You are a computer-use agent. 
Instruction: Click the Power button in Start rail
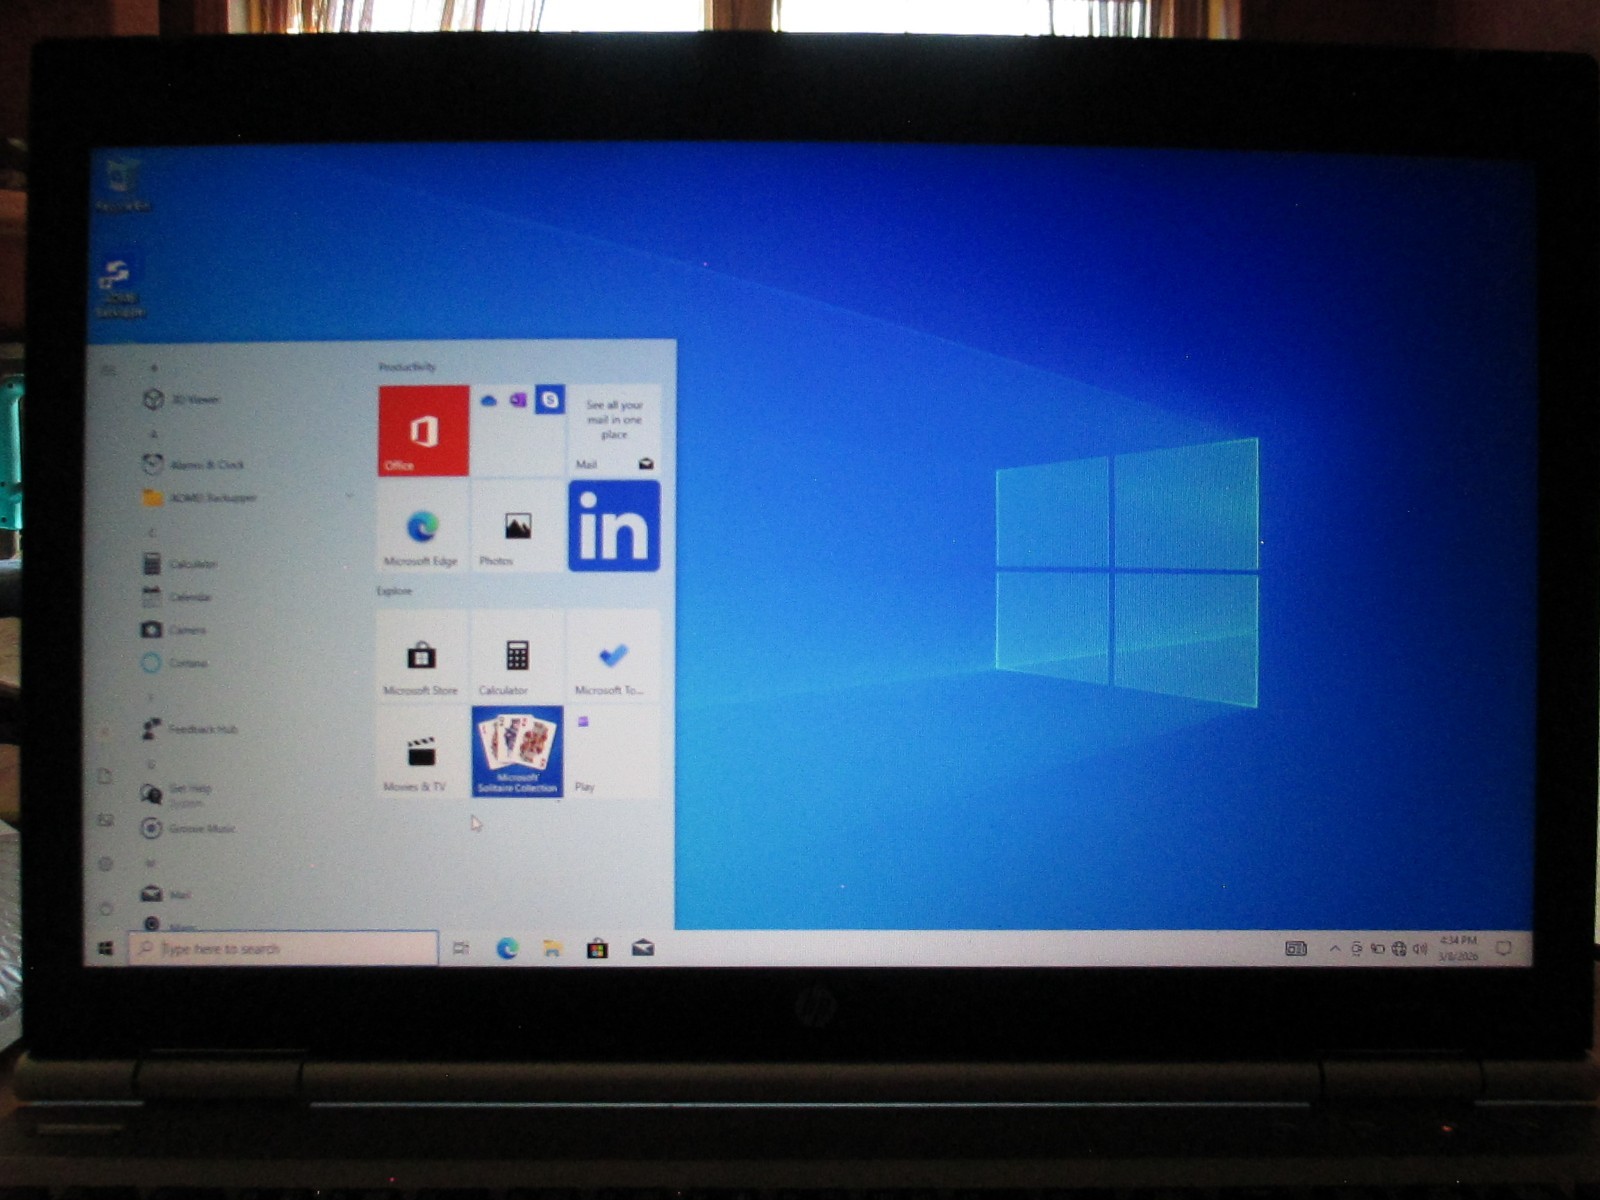(105, 909)
